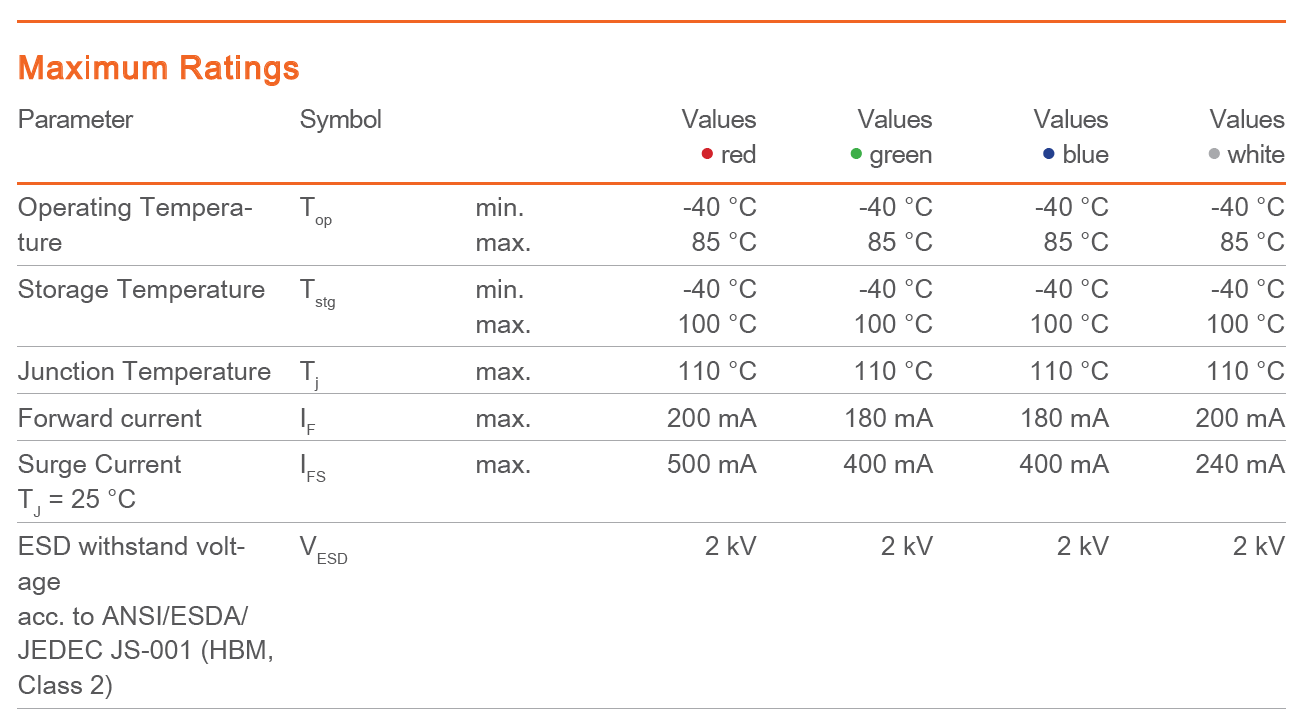
Task: Select the Symbol column header
Action: click(x=341, y=120)
